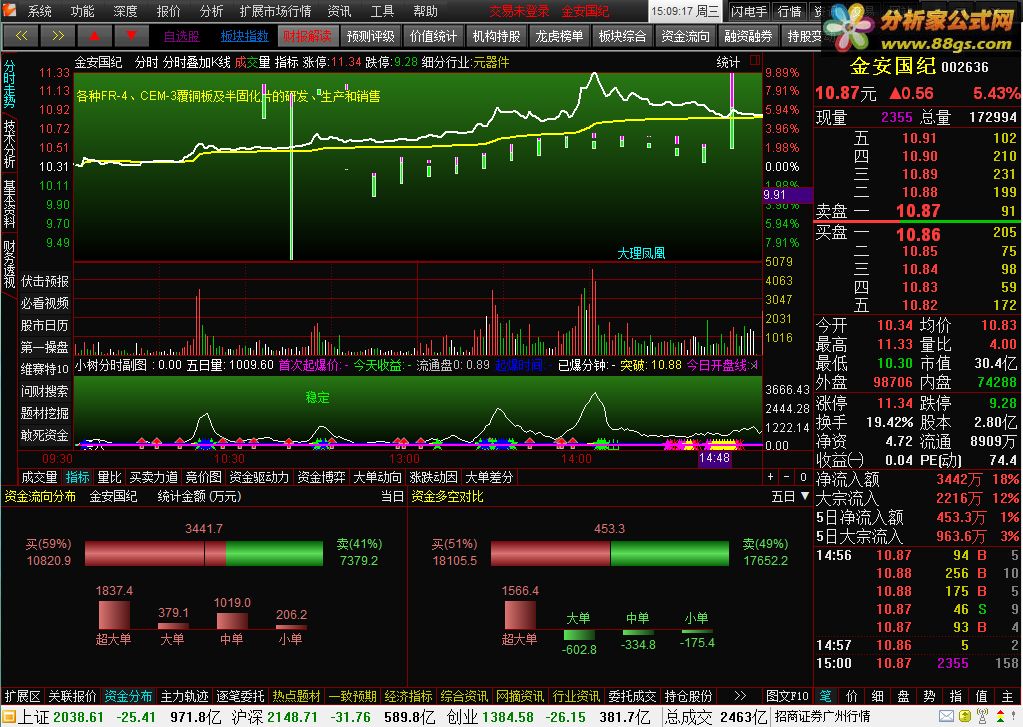This screenshot has width=1023, height=727.
Task: Click the yellow round up-arrow status icon
Action: pyautogui.click(x=965, y=717)
